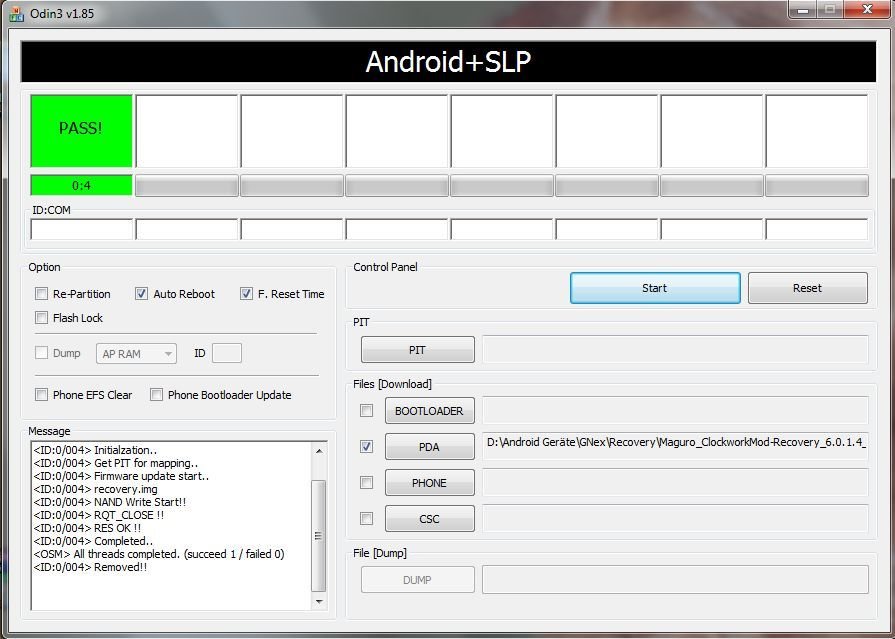Click the first ID:COM port box
The image size is (895, 639).
(x=82, y=230)
